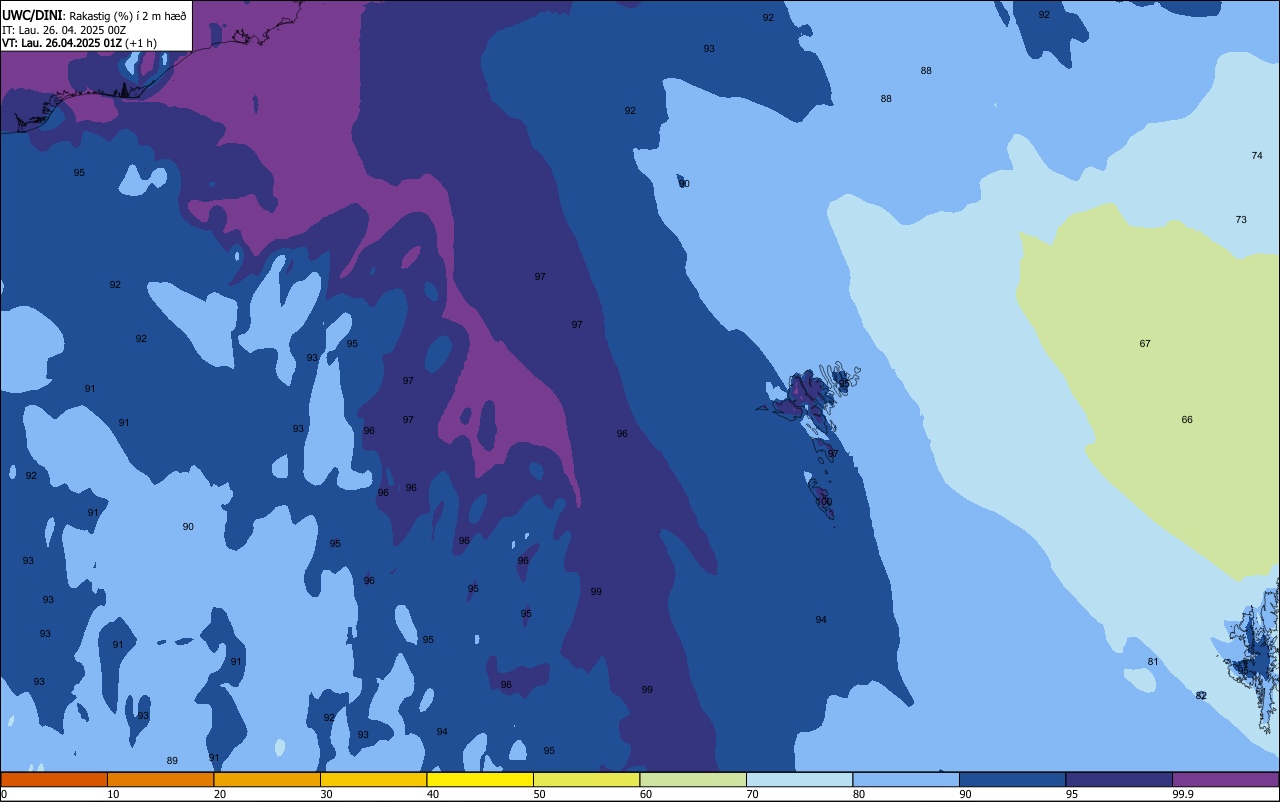Click the '73' value on the map

[x=1241, y=220]
